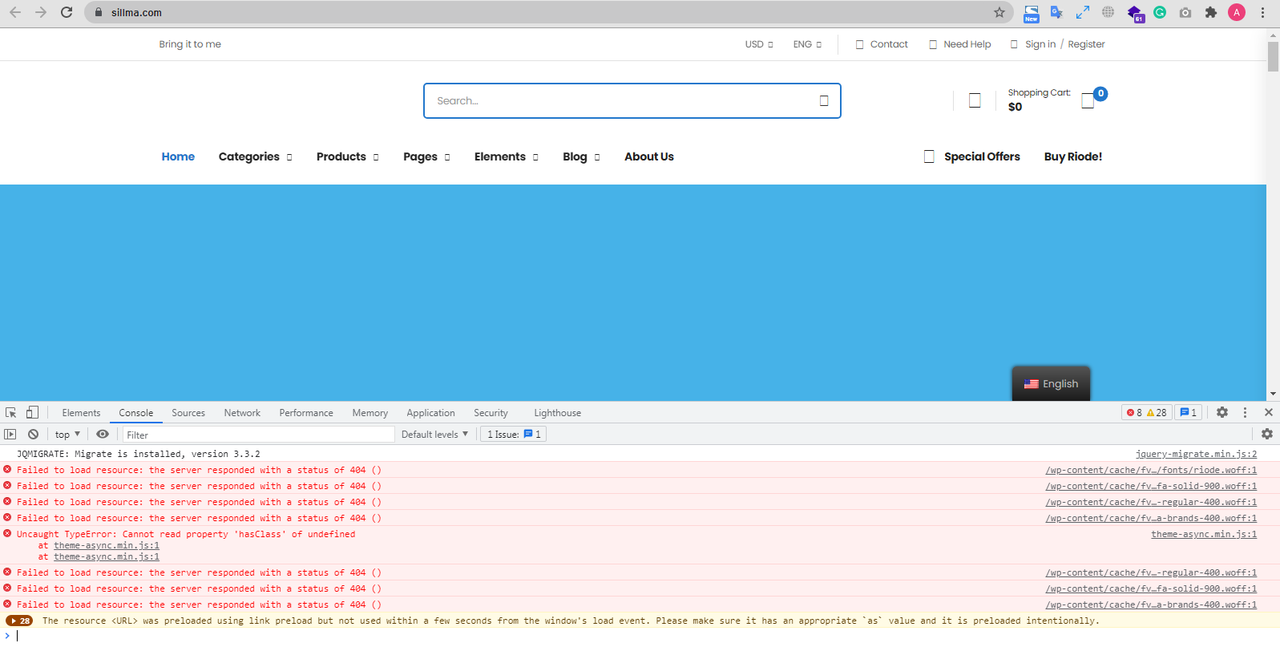
Task: Click the Buy Riode! link
Action: pos(1073,157)
